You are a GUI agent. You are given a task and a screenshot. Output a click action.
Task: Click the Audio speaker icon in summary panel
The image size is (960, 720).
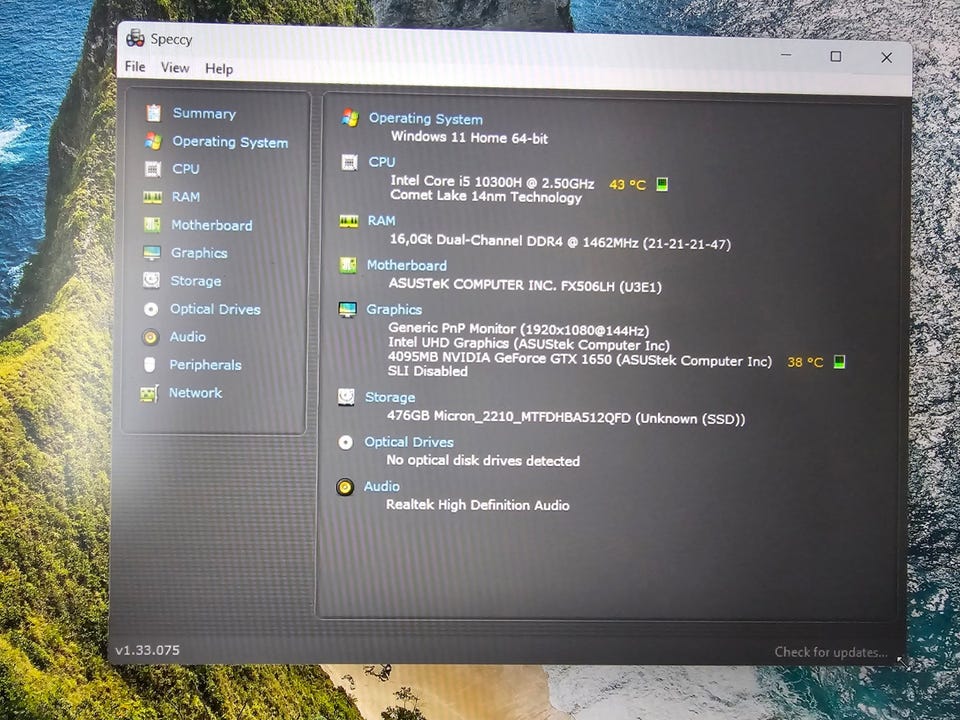click(x=345, y=487)
